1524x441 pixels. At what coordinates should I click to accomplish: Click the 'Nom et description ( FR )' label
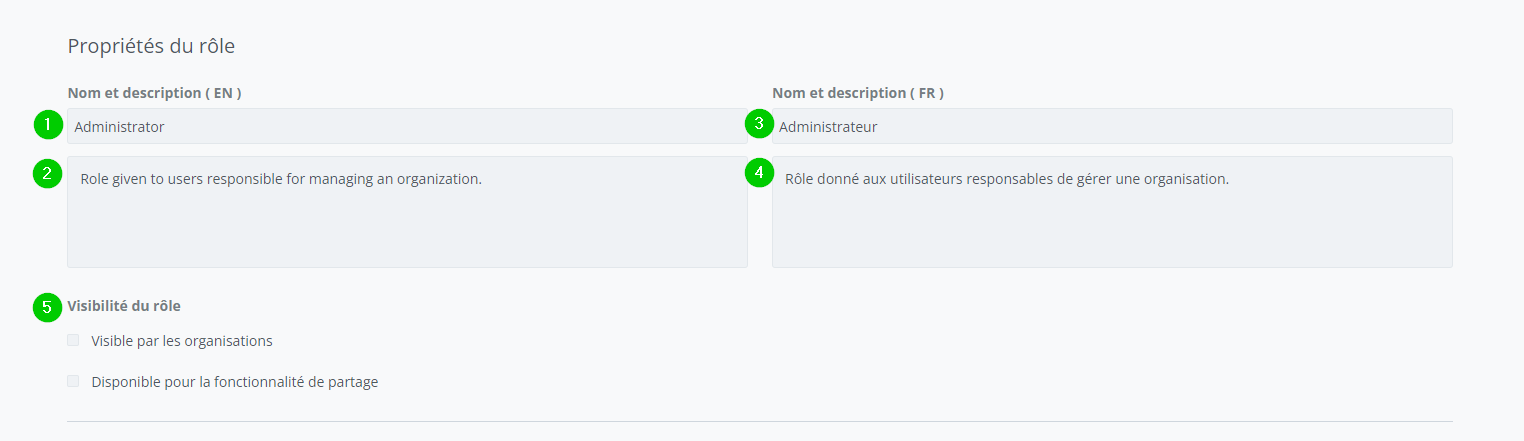point(858,93)
